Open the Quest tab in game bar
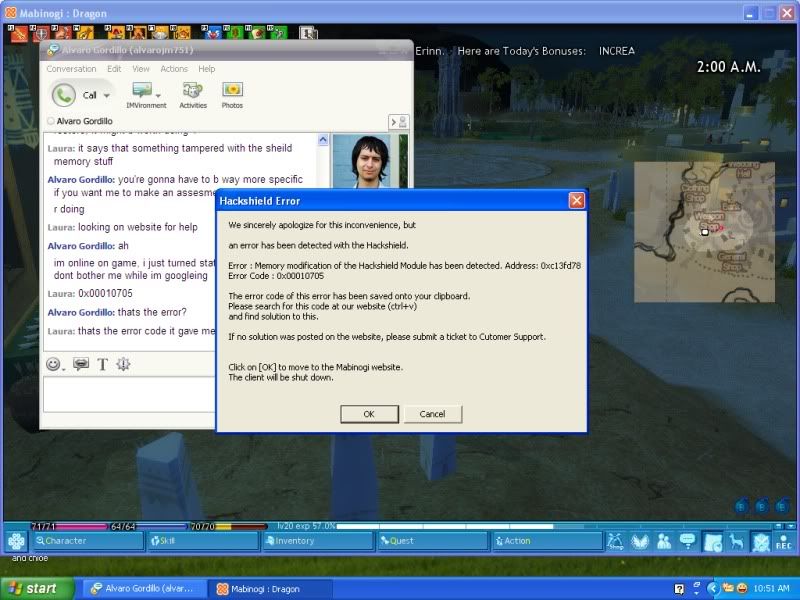This screenshot has width=800, height=600. click(x=434, y=541)
